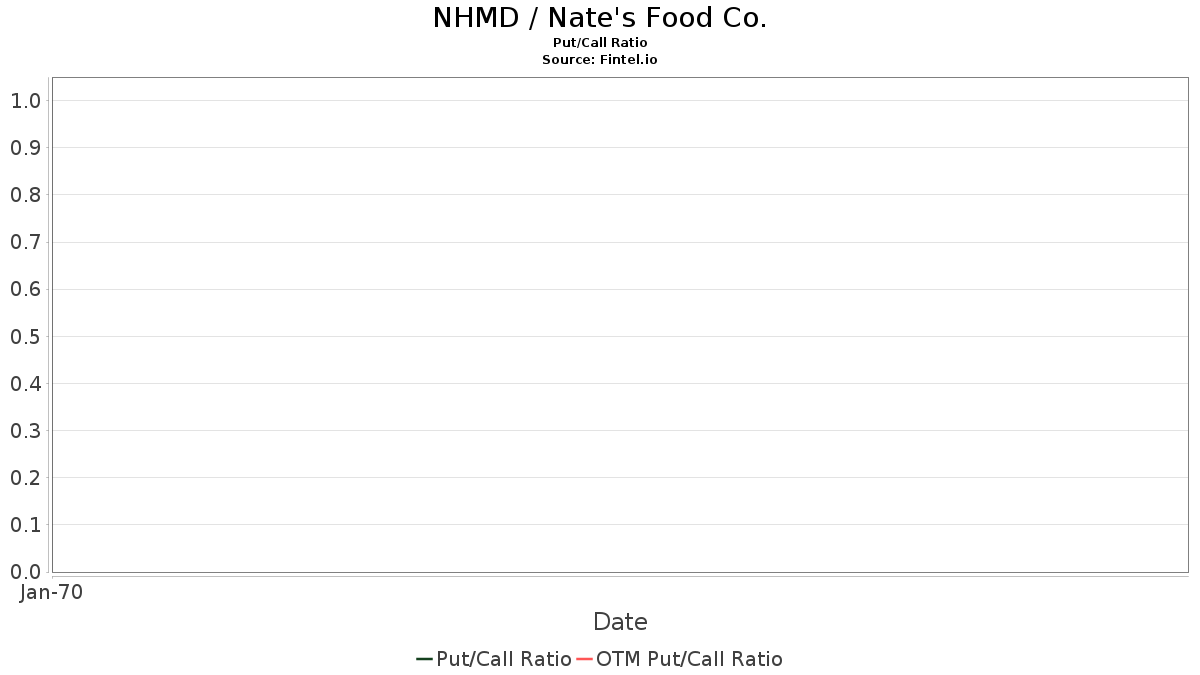Click the Jan-70 x-axis tick label
The height and width of the screenshot is (675, 1200).
pyautogui.click(x=52, y=592)
